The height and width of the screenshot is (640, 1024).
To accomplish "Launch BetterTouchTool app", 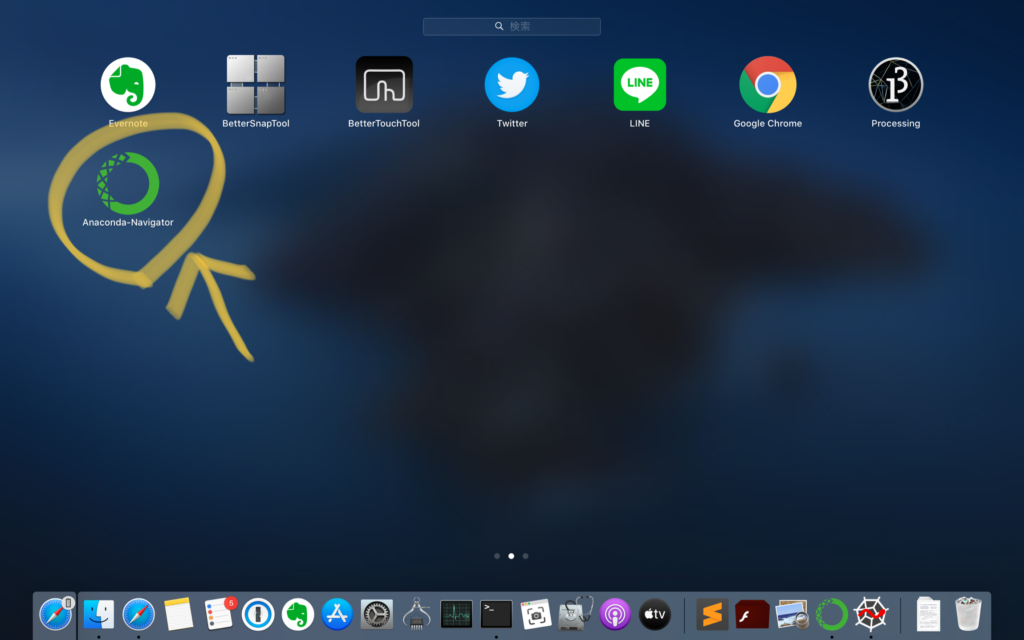I will pyautogui.click(x=384, y=85).
